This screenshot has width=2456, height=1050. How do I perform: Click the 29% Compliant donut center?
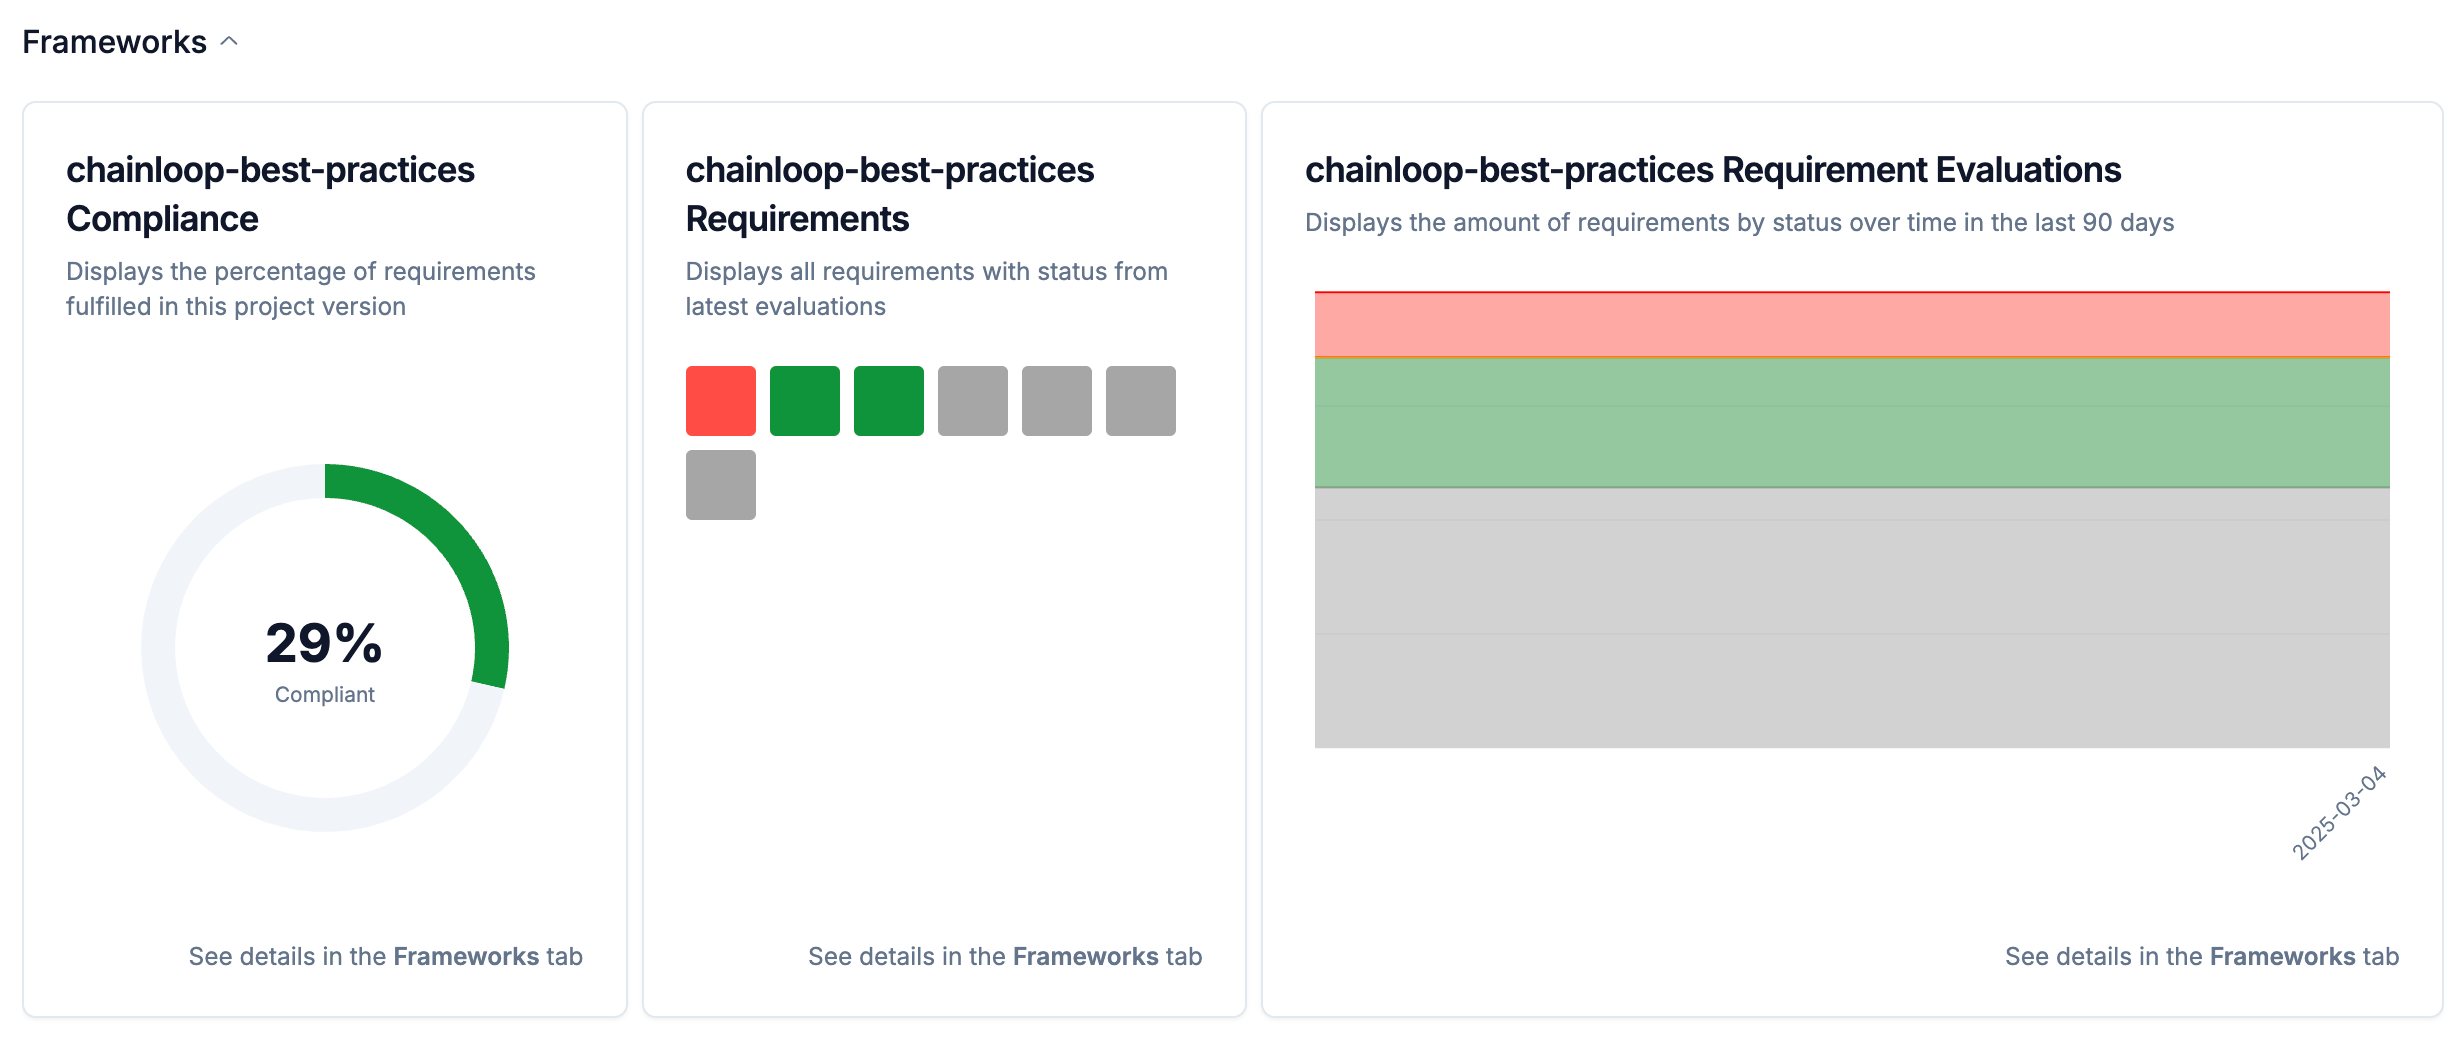pyautogui.click(x=324, y=657)
